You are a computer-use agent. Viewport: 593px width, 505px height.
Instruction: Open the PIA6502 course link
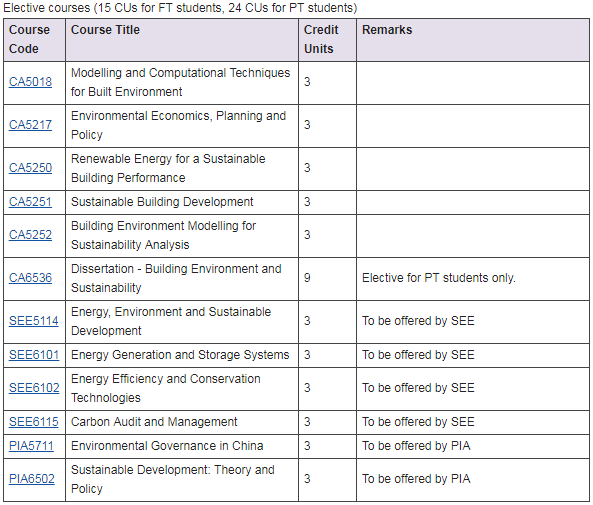[32, 479]
